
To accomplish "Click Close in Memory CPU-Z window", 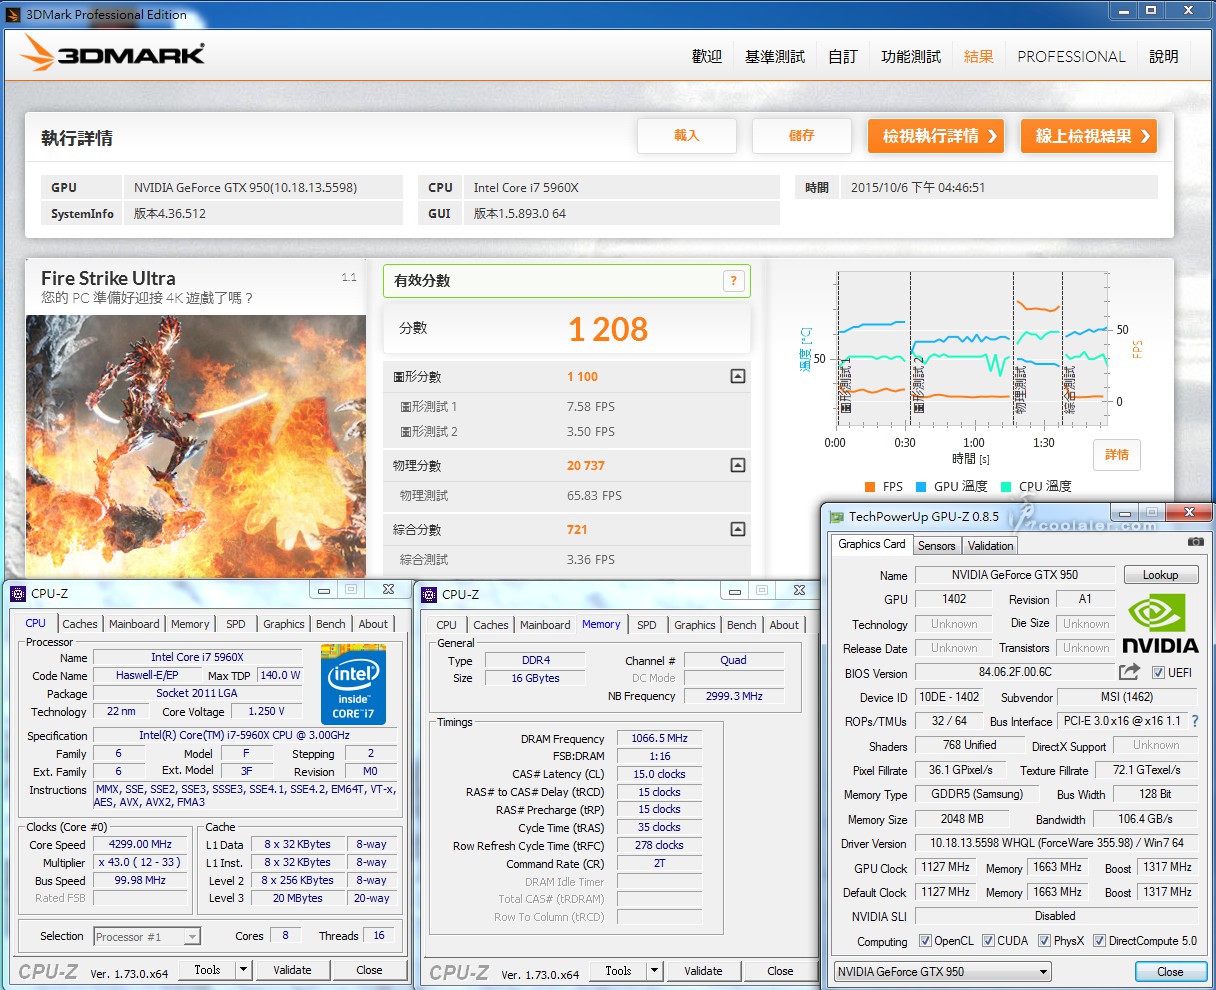I will tap(780, 971).
